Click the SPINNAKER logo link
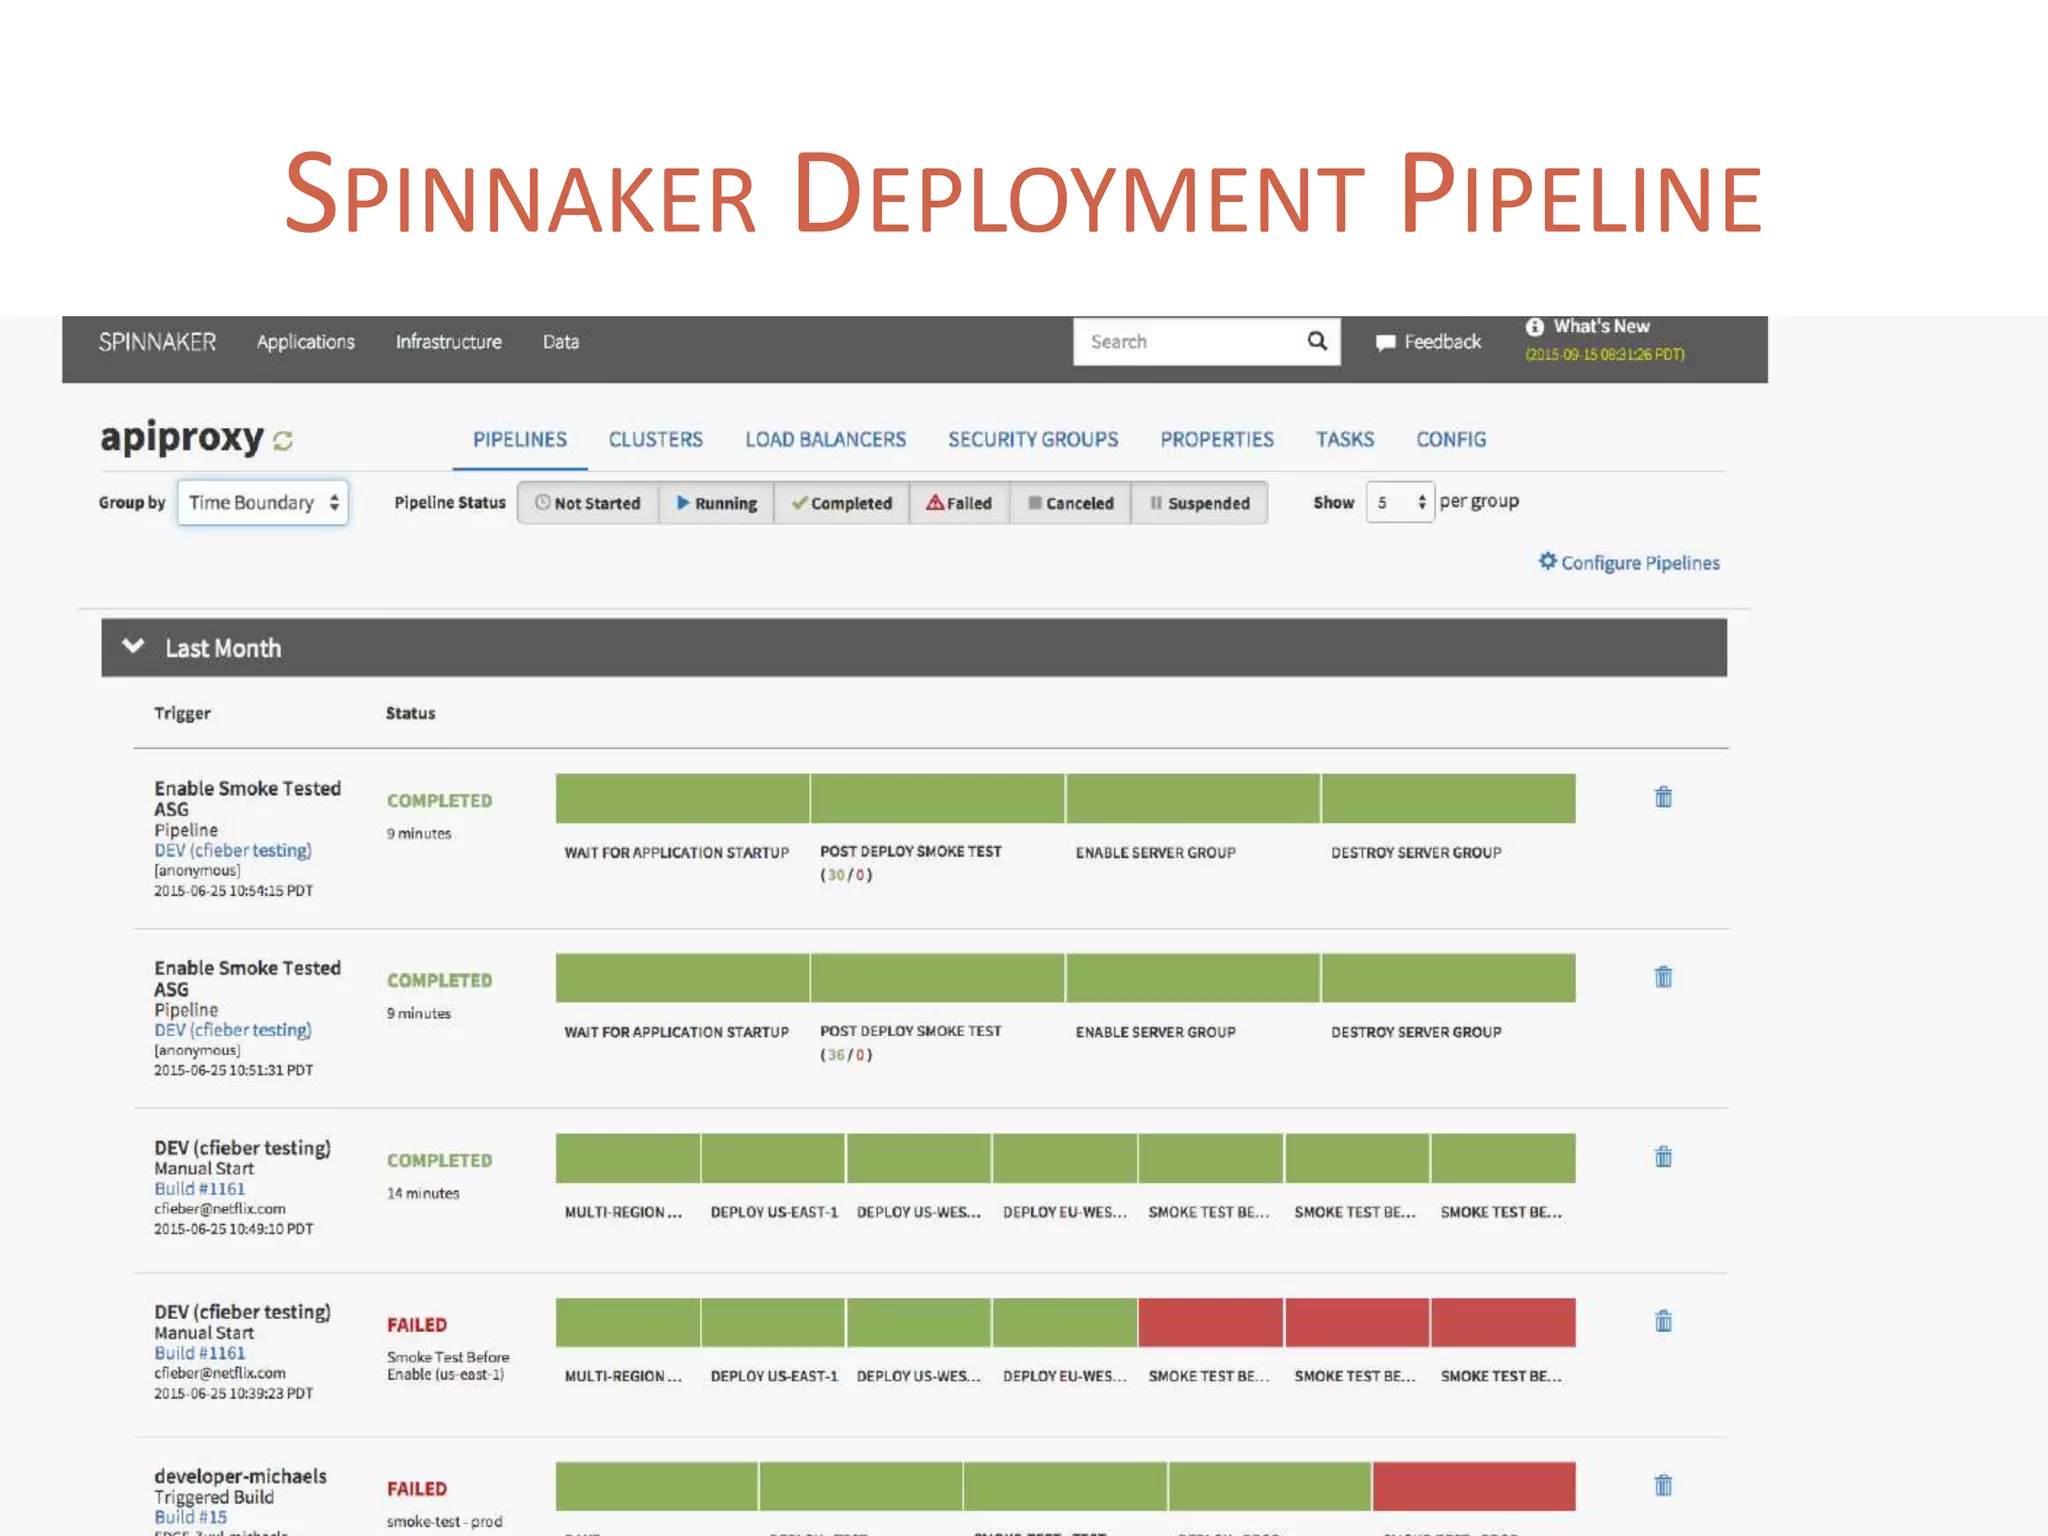 [x=157, y=342]
